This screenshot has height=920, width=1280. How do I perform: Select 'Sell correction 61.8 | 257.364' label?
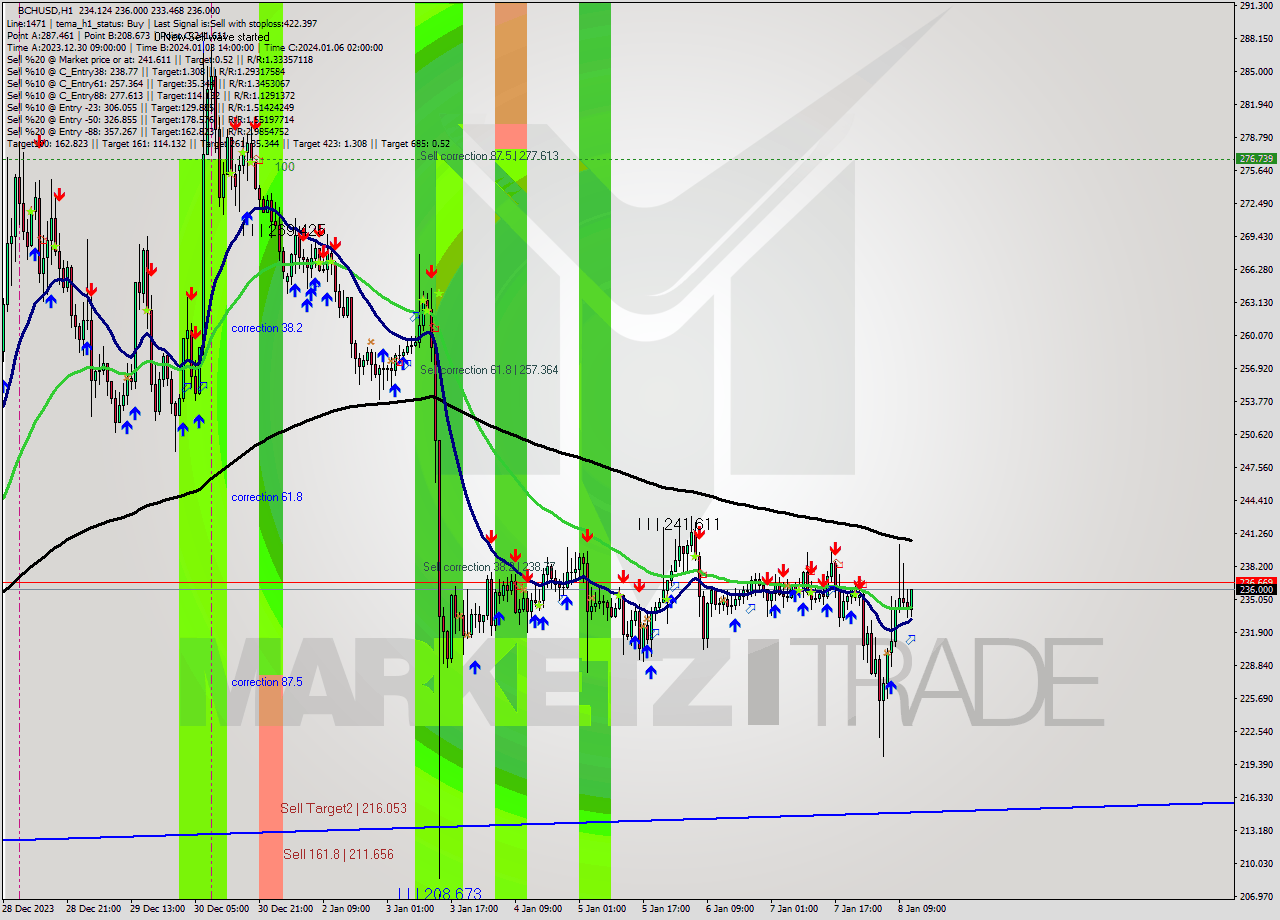pyautogui.click(x=489, y=370)
